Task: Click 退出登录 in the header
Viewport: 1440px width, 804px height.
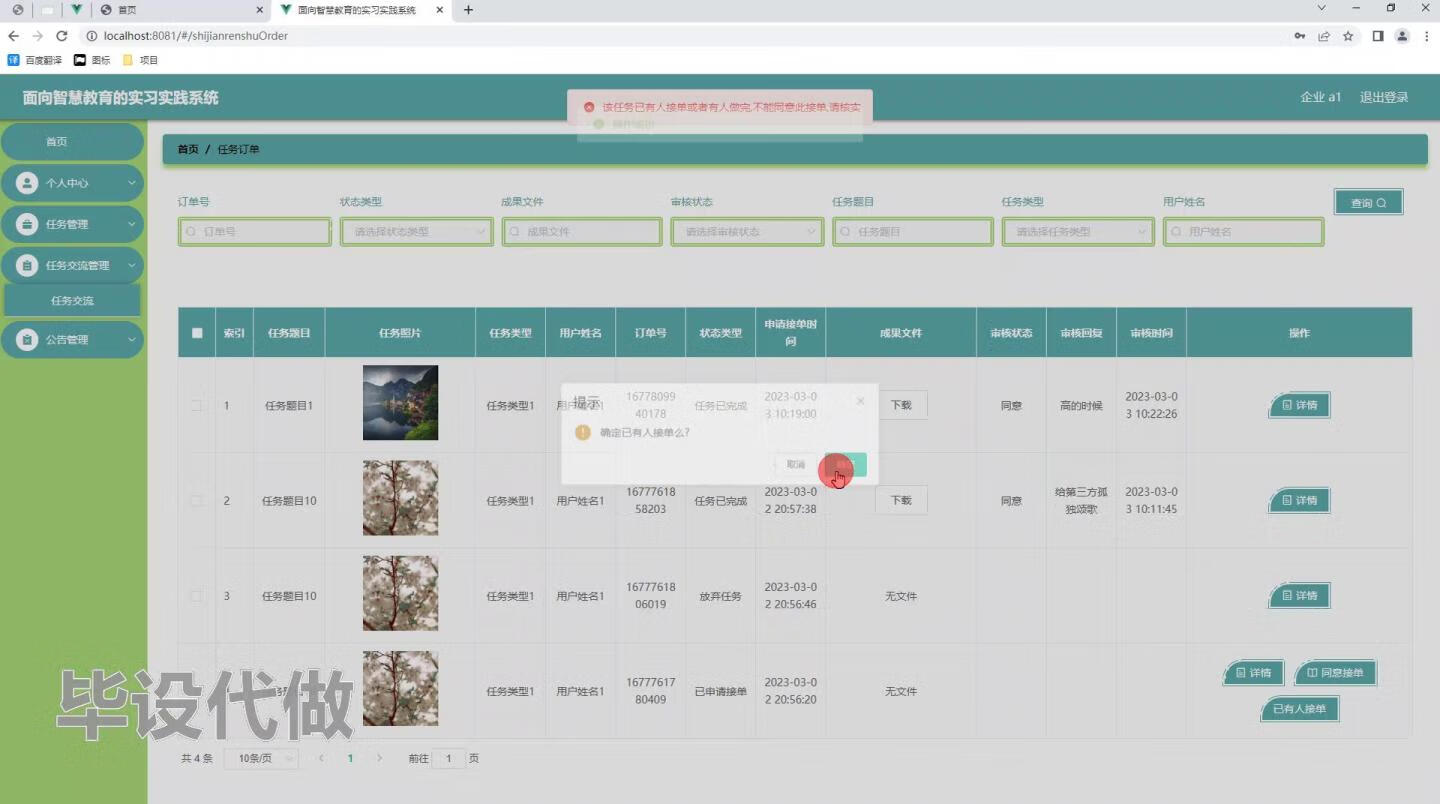Action: point(1384,97)
